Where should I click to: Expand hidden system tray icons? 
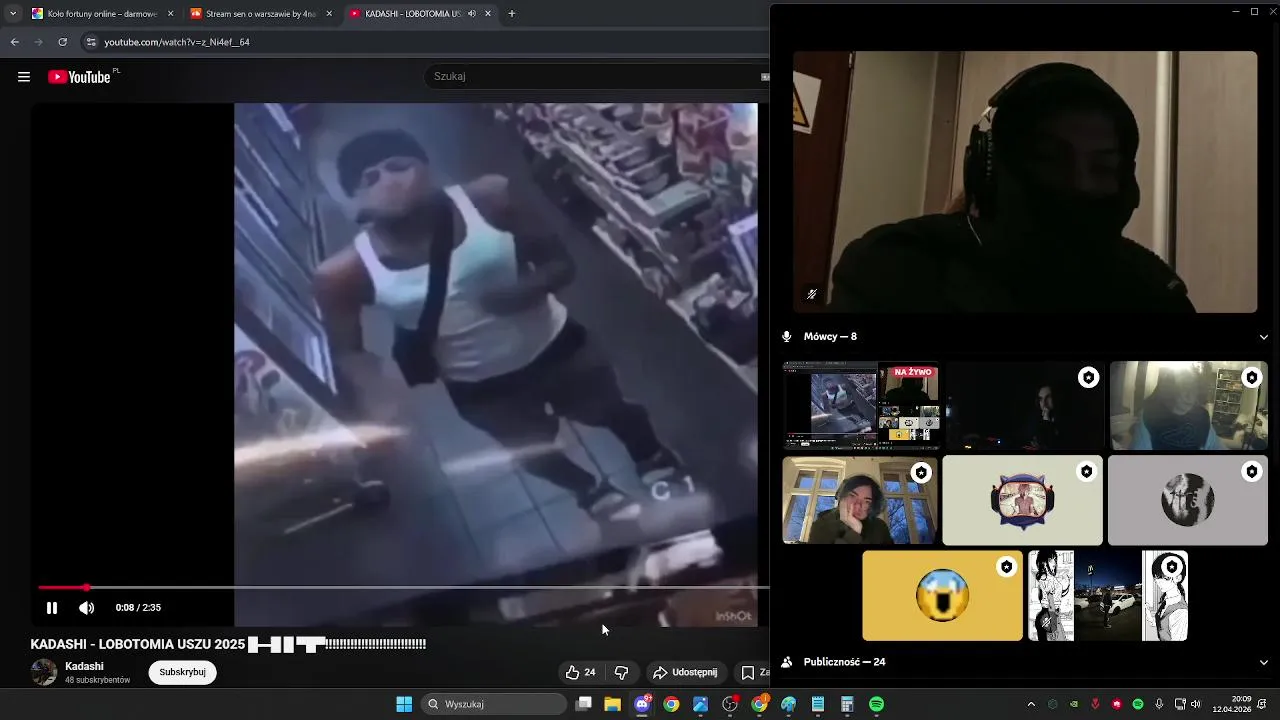click(x=1031, y=704)
